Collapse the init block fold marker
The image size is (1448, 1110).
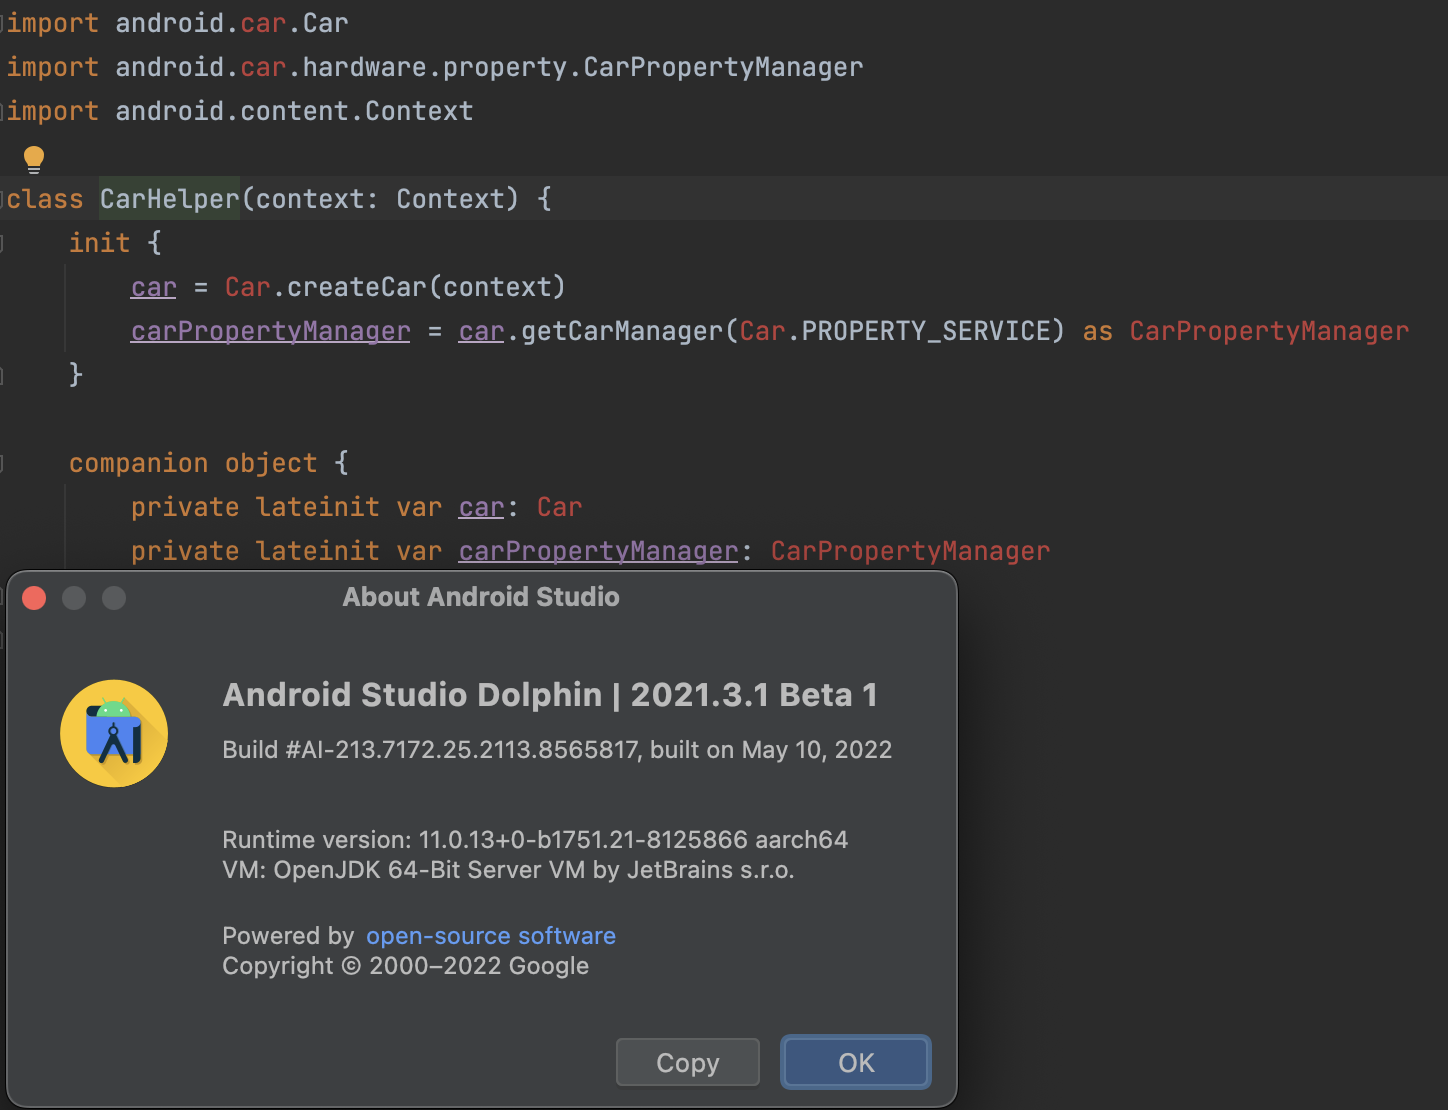click(x=3, y=243)
